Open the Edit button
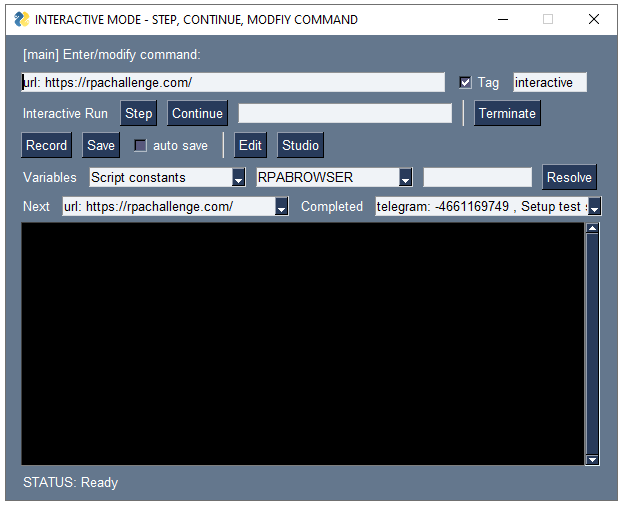This screenshot has width=622, height=505. point(250,145)
